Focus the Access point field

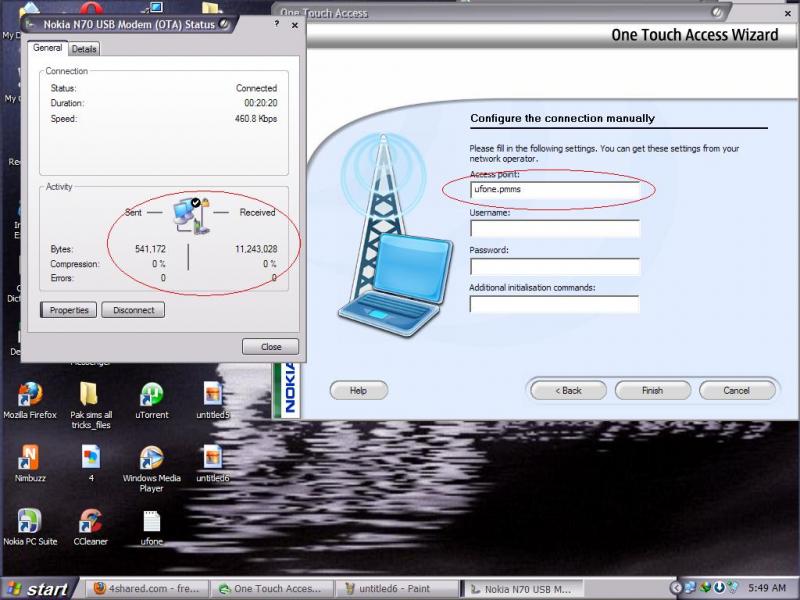pos(555,190)
